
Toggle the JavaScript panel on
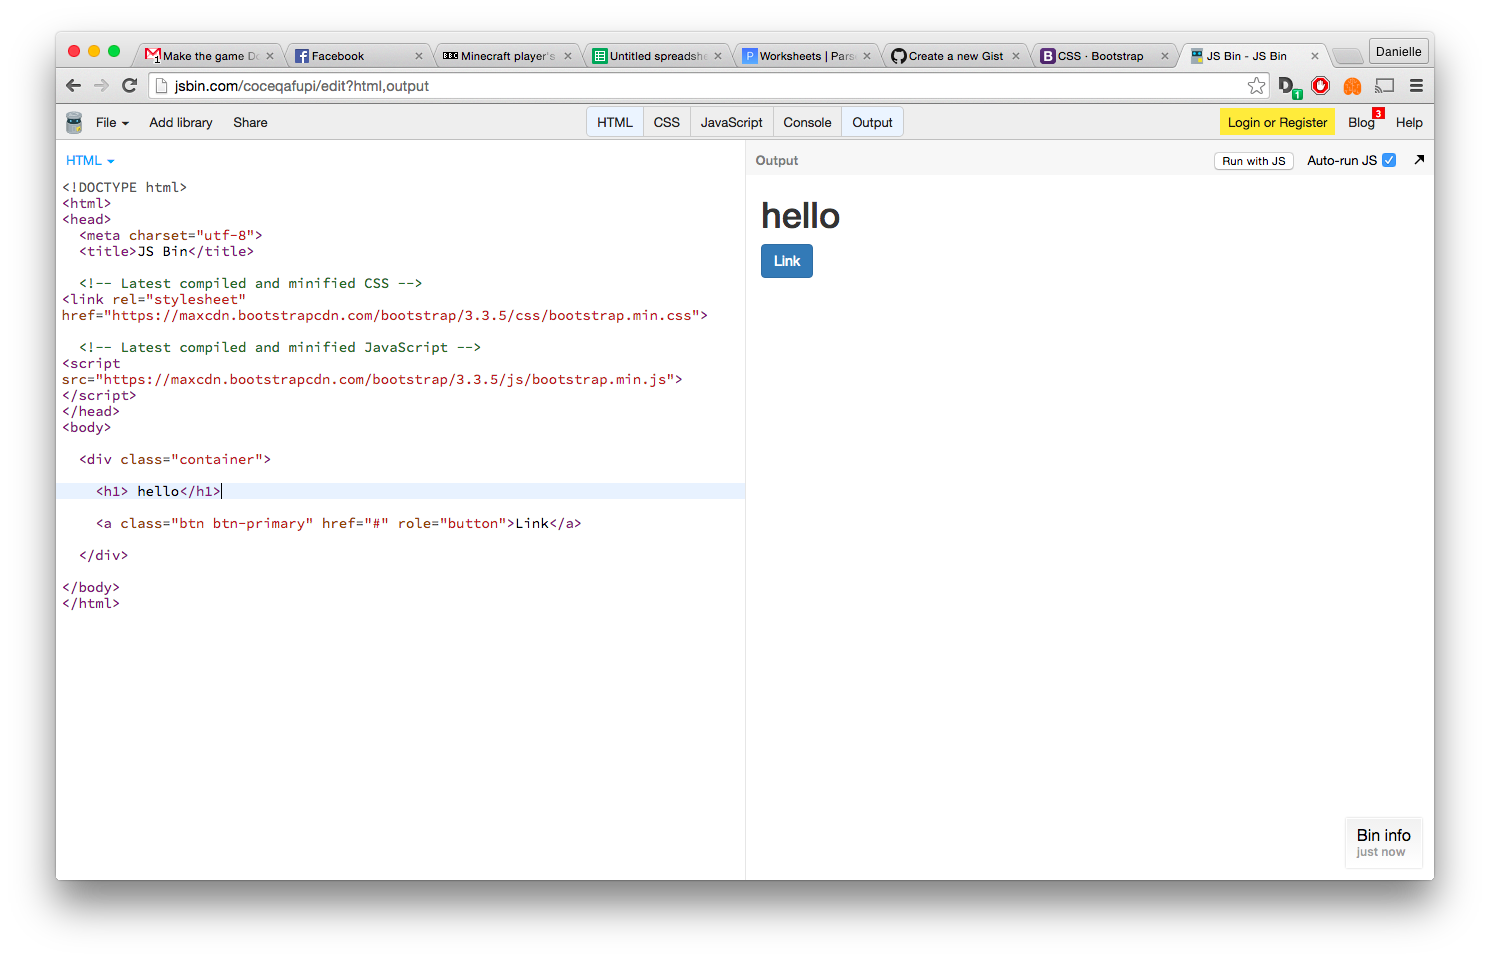click(x=731, y=122)
